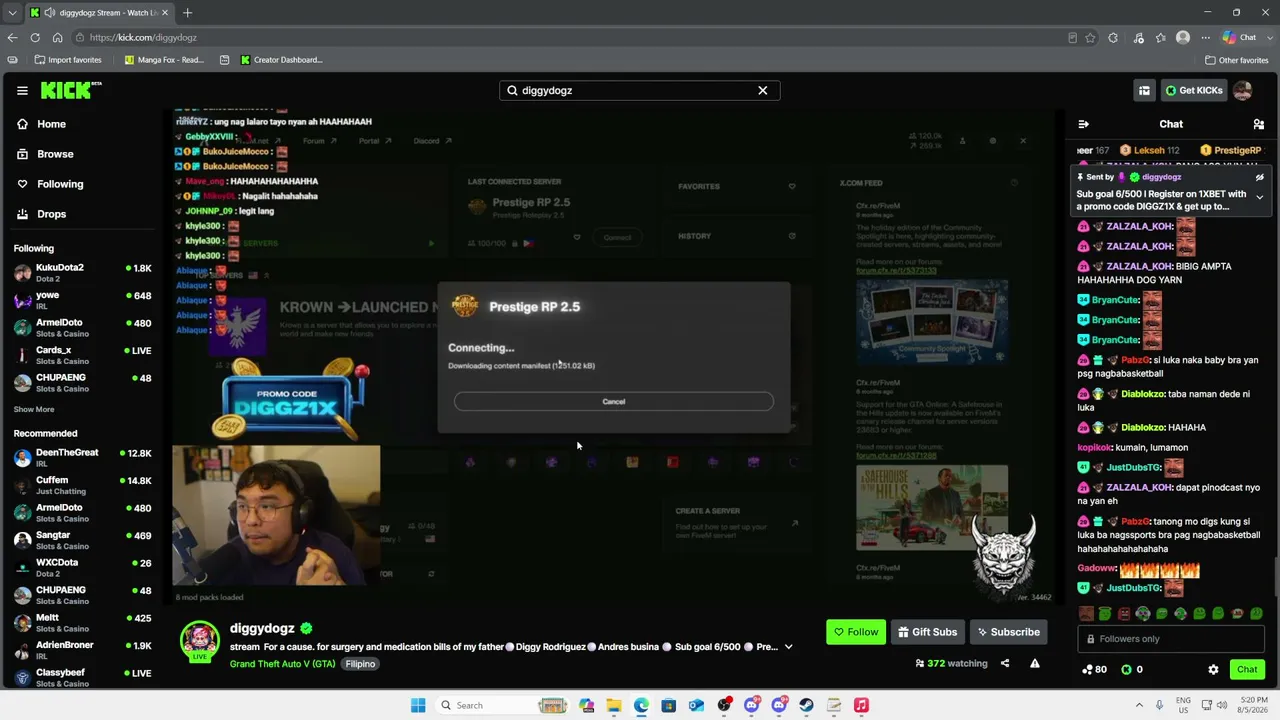Viewport: 1280px width, 720px height.
Task: Click the diggydogz channel avatar
Action: pos(199,640)
